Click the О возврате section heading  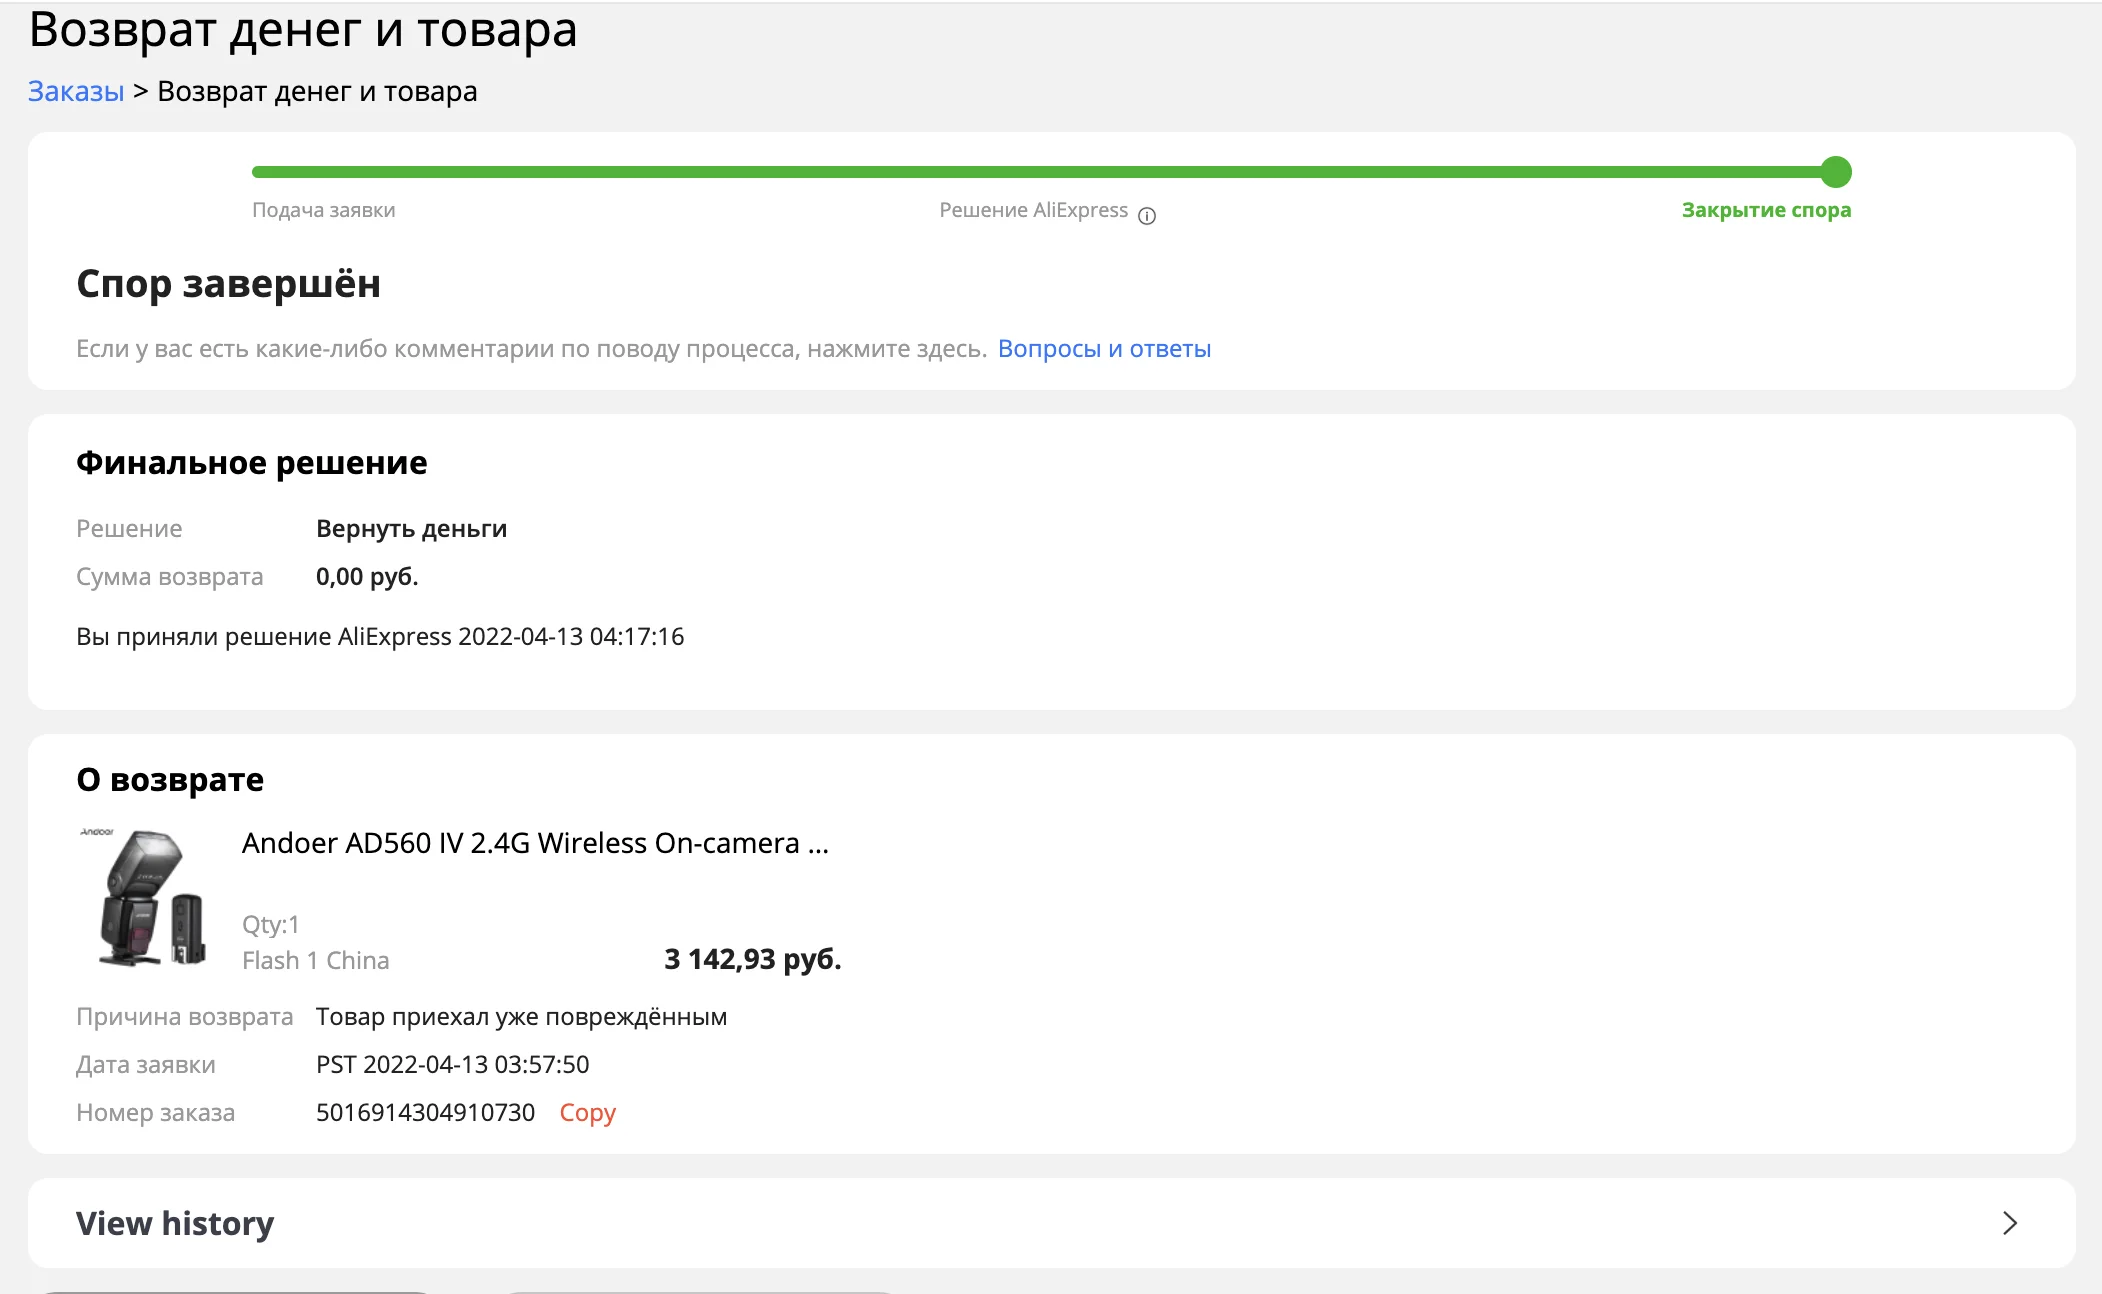pyautogui.click(x=170, y=780)
